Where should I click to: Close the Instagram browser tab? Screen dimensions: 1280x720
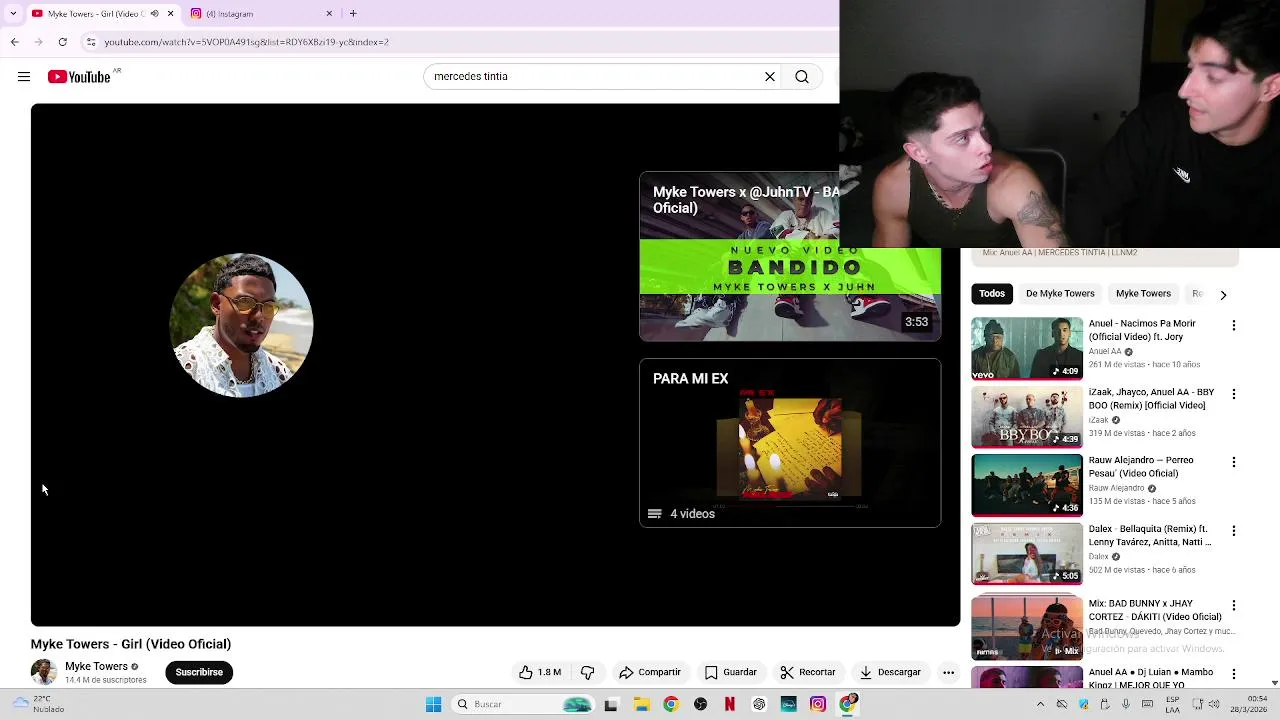click(x=329, y=13)
